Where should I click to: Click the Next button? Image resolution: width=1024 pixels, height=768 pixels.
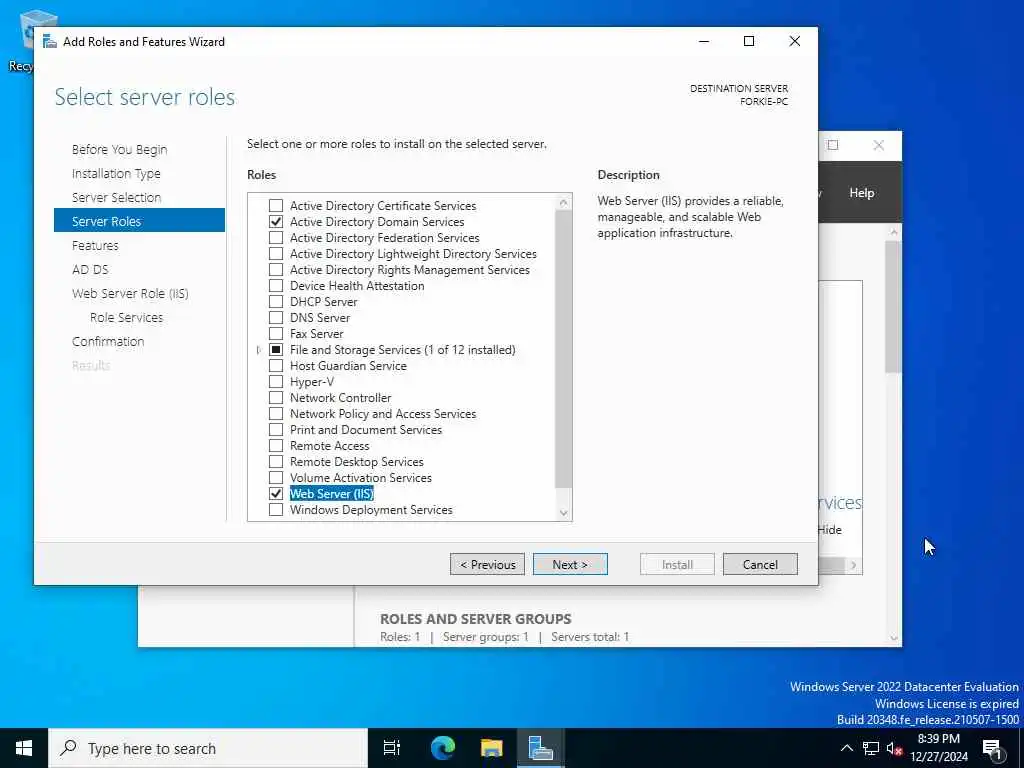[x=570, y=564]
